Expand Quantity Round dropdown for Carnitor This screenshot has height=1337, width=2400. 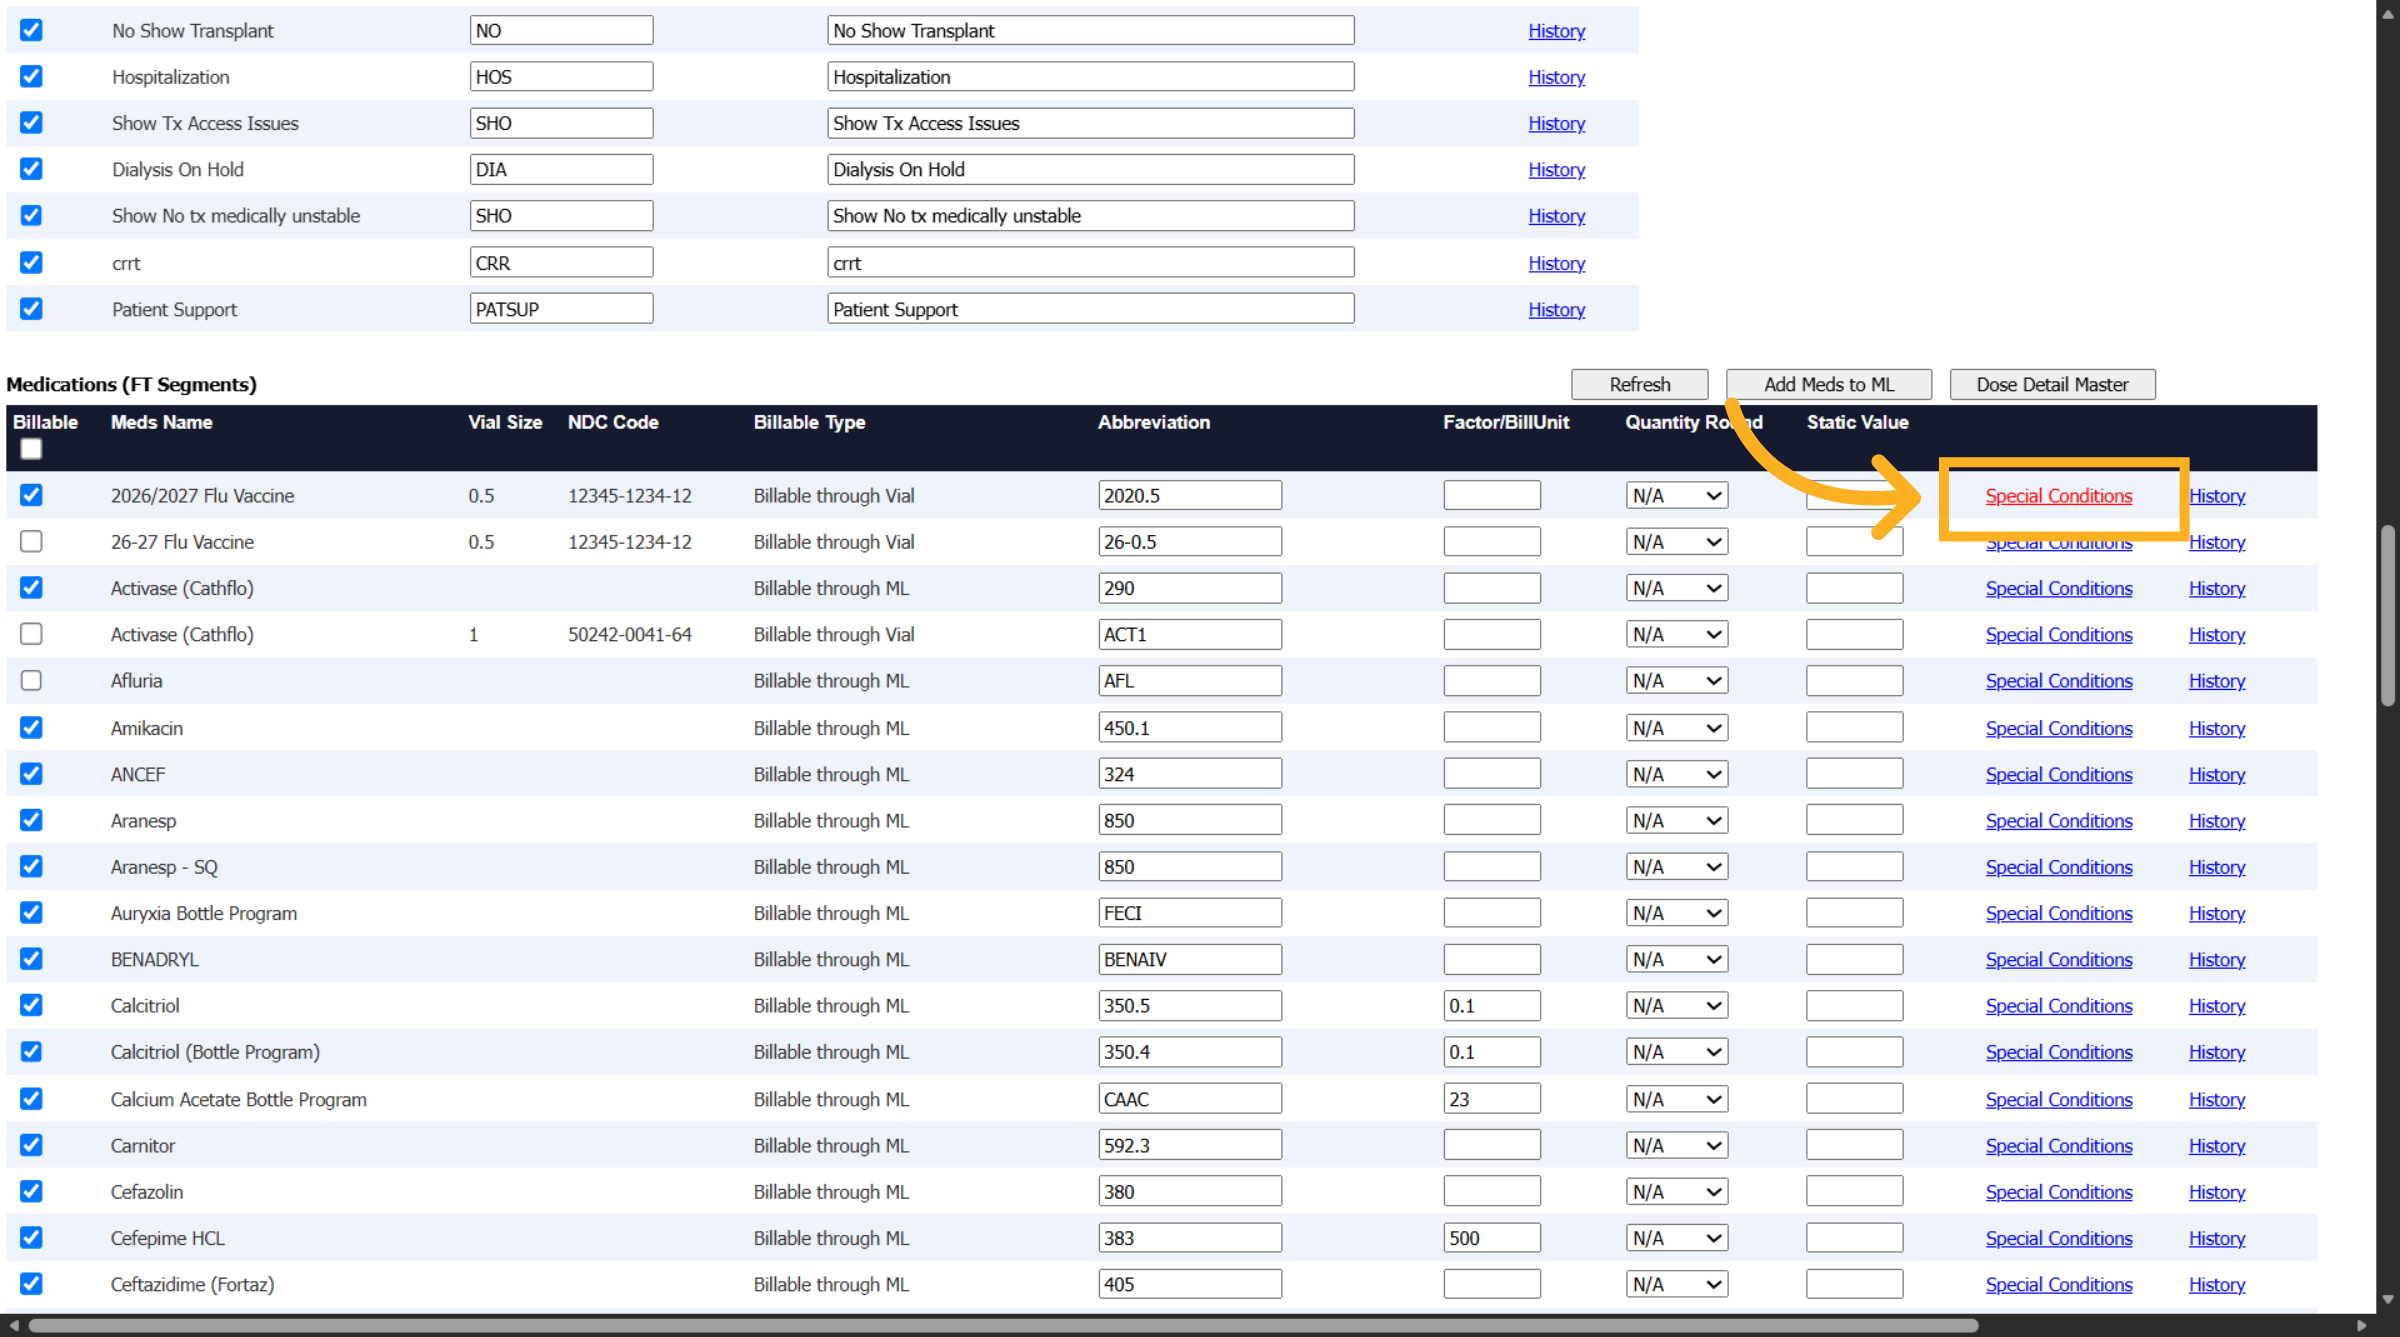[x=1677, y=1145]
